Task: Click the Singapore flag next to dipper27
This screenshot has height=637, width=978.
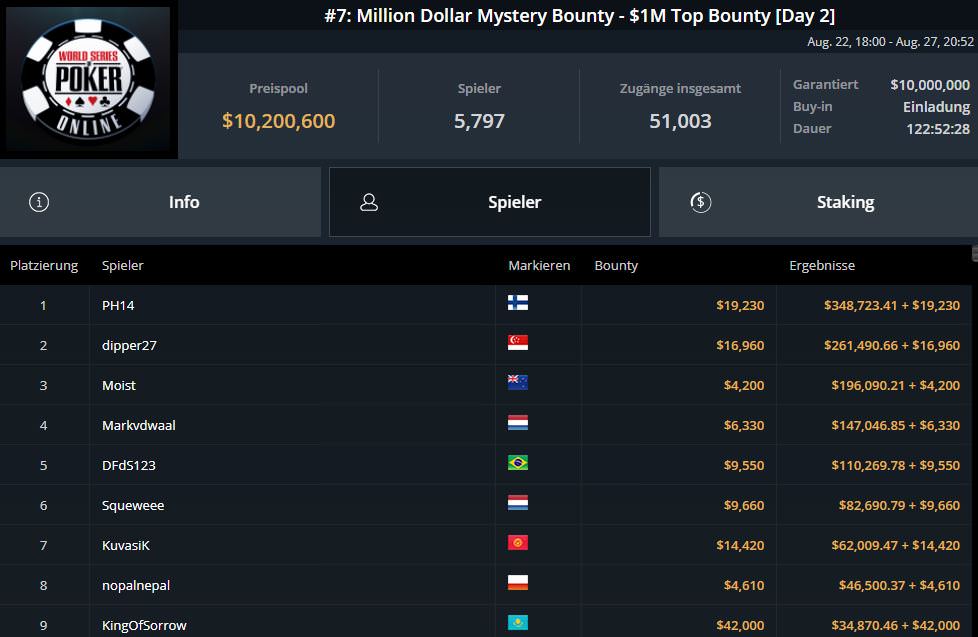Action: point(518,344)
